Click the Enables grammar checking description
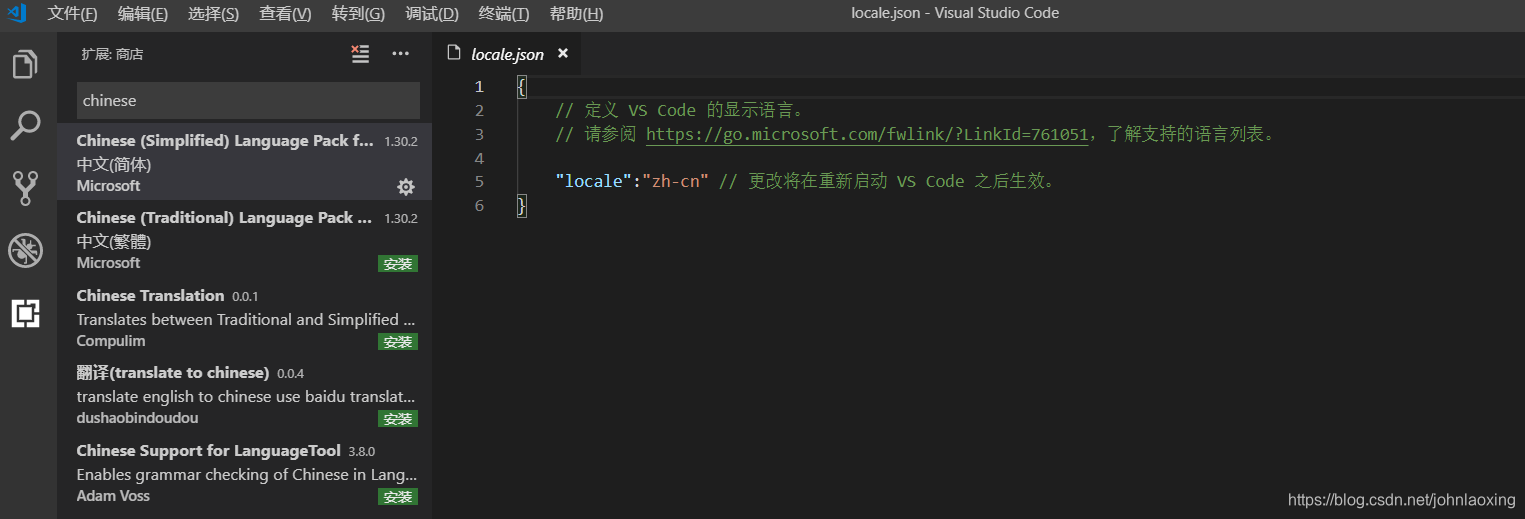Image resolution: width=1525 pixels, height=519 pixels. (246, 475)
